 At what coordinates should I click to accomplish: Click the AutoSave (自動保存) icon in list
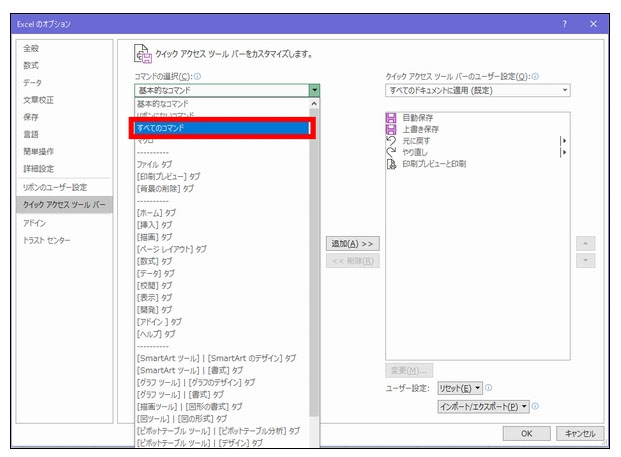point(391,118)
